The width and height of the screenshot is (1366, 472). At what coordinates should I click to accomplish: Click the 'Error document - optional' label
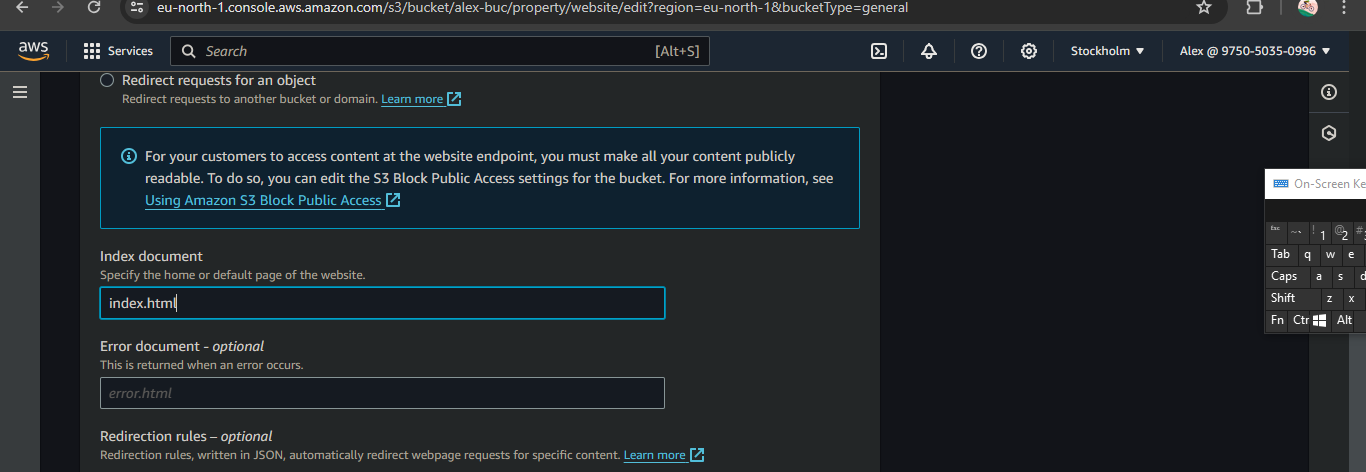tap(182, 346)
